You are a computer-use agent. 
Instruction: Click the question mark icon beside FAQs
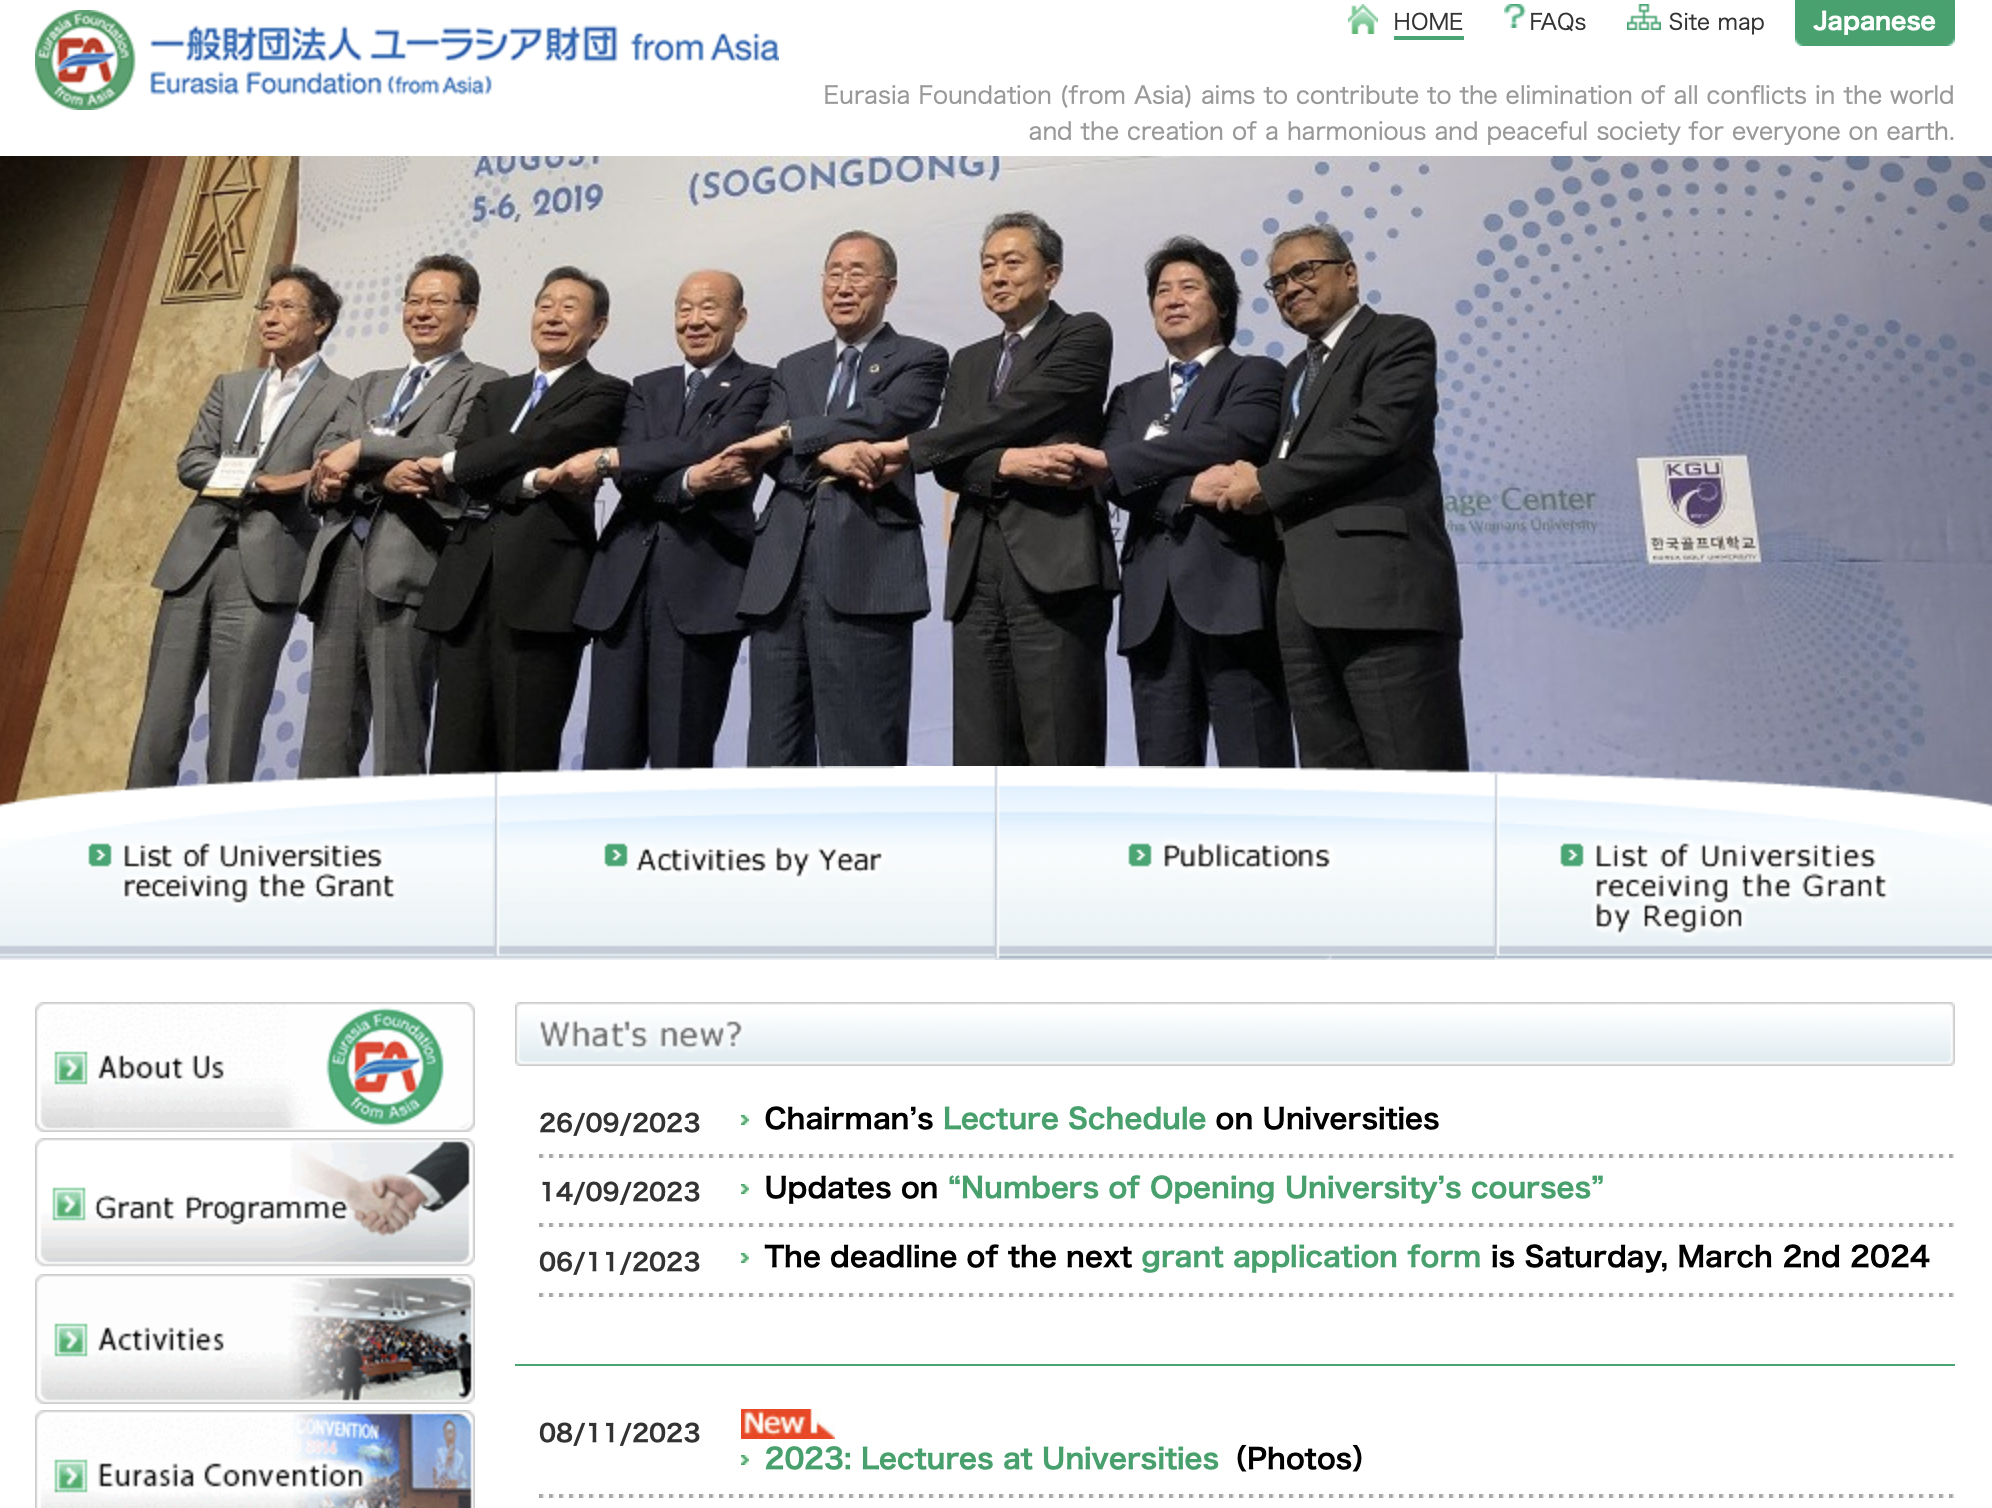tap(1514, 18)
